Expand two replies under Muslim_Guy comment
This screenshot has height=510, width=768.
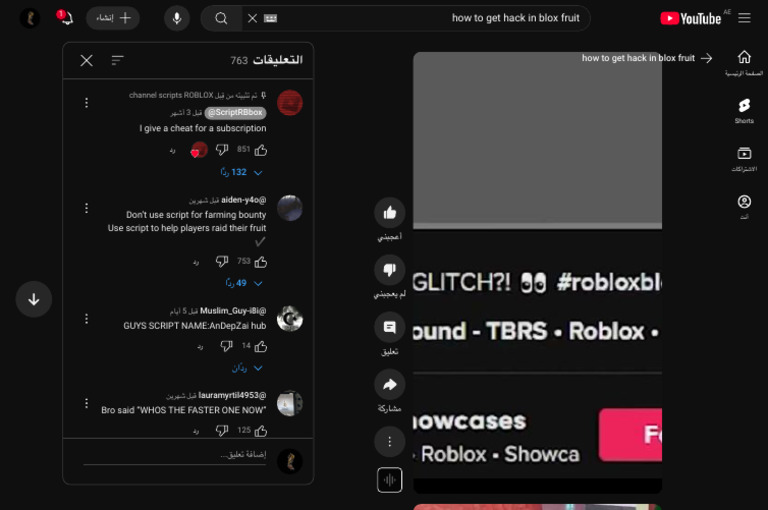pos(247,368)
